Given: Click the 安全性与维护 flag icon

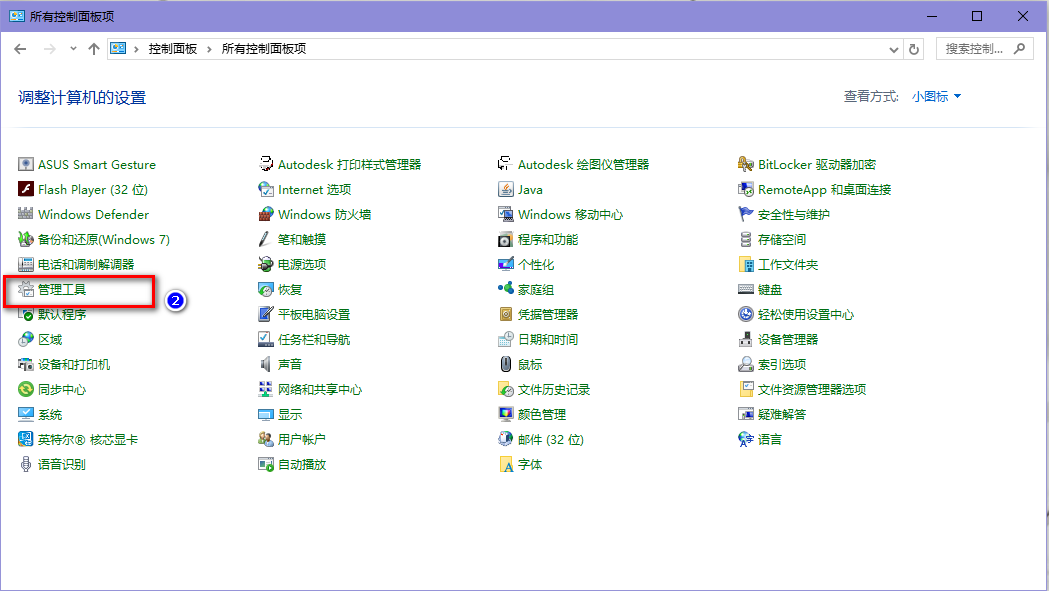Looking at the screenshot, I should (745, 214).
